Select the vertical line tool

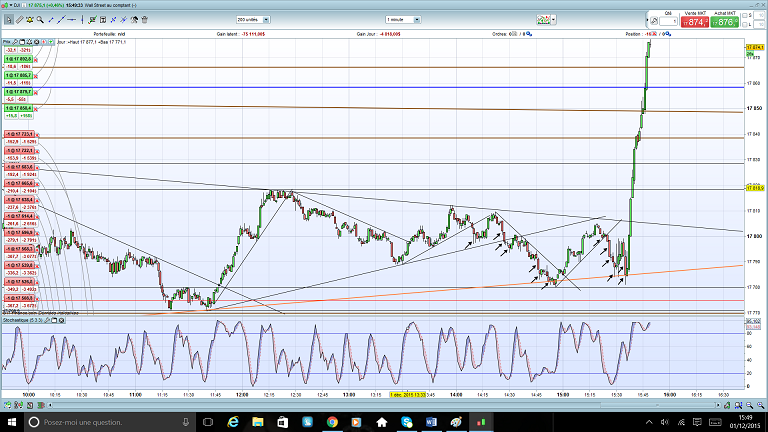[x=82, y=20]
